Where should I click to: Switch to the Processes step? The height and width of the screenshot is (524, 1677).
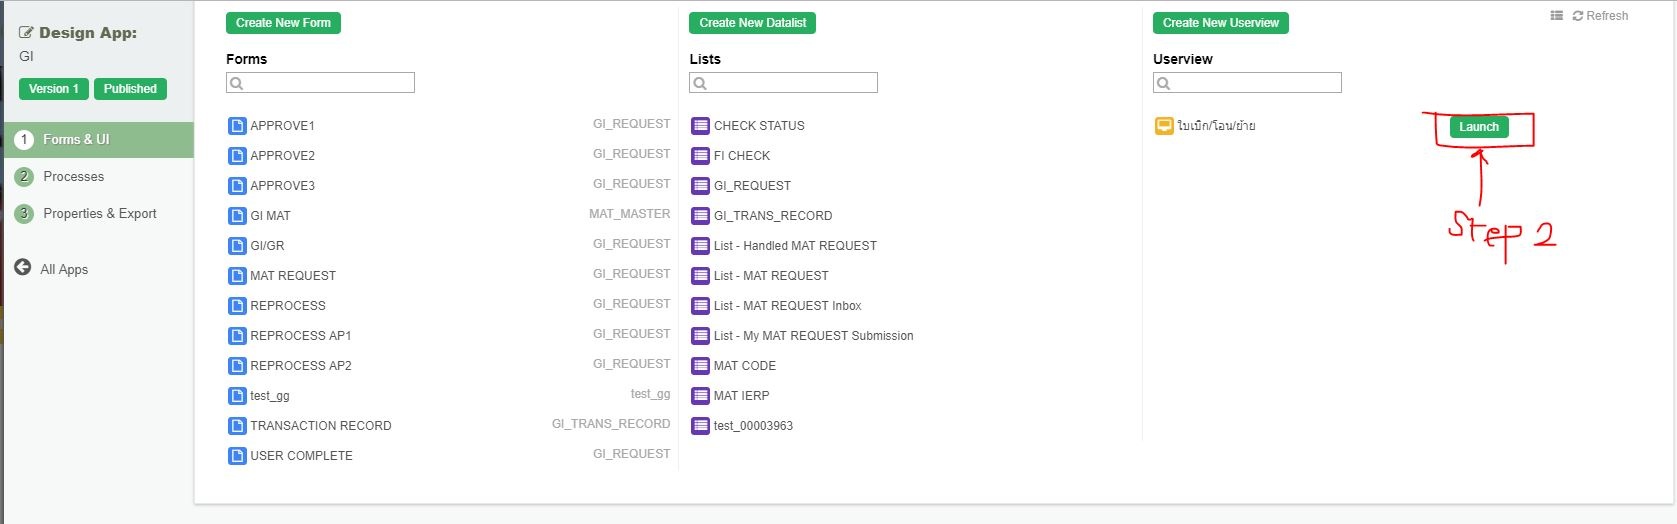(x=73, y=177)
